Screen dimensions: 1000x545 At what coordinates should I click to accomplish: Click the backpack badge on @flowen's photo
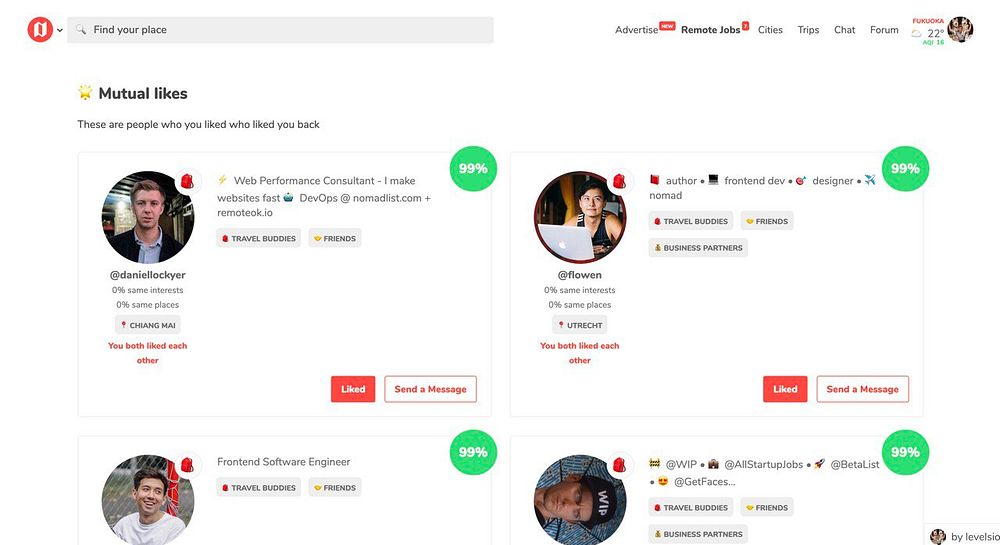[x=619, y=181]
